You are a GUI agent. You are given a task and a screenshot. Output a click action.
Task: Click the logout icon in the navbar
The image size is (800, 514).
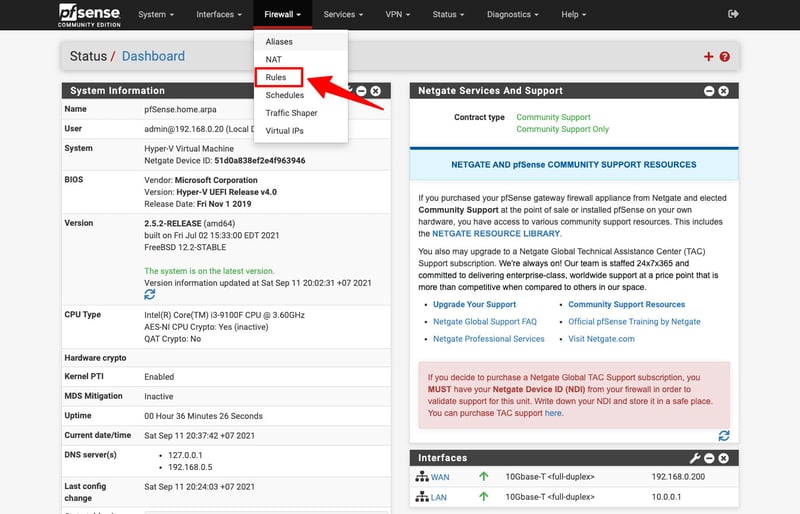coord(733,14)
